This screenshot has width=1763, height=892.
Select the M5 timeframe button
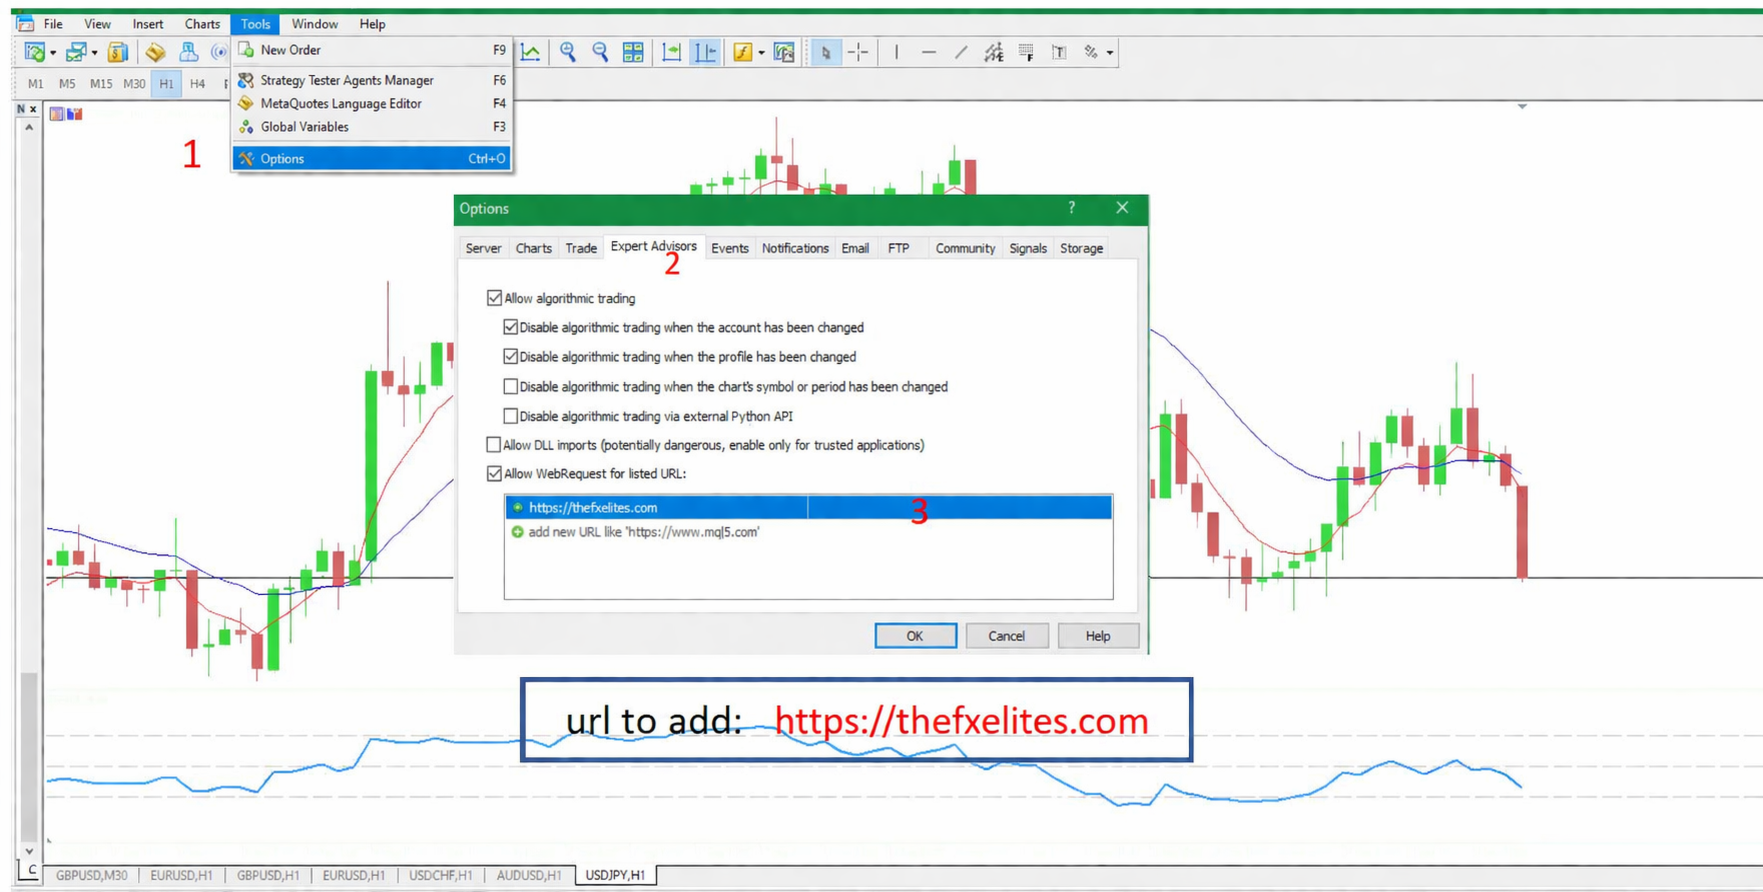[67, 84]
